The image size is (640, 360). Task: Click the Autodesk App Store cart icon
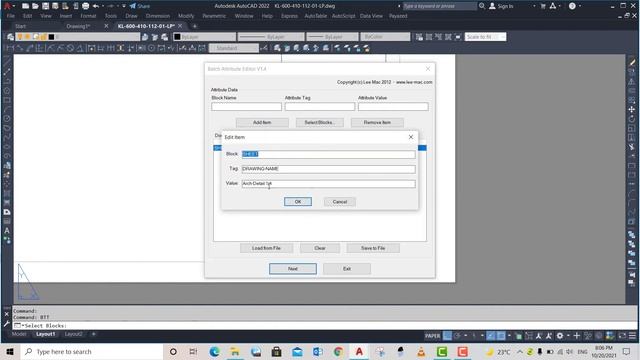coord(543,6)
